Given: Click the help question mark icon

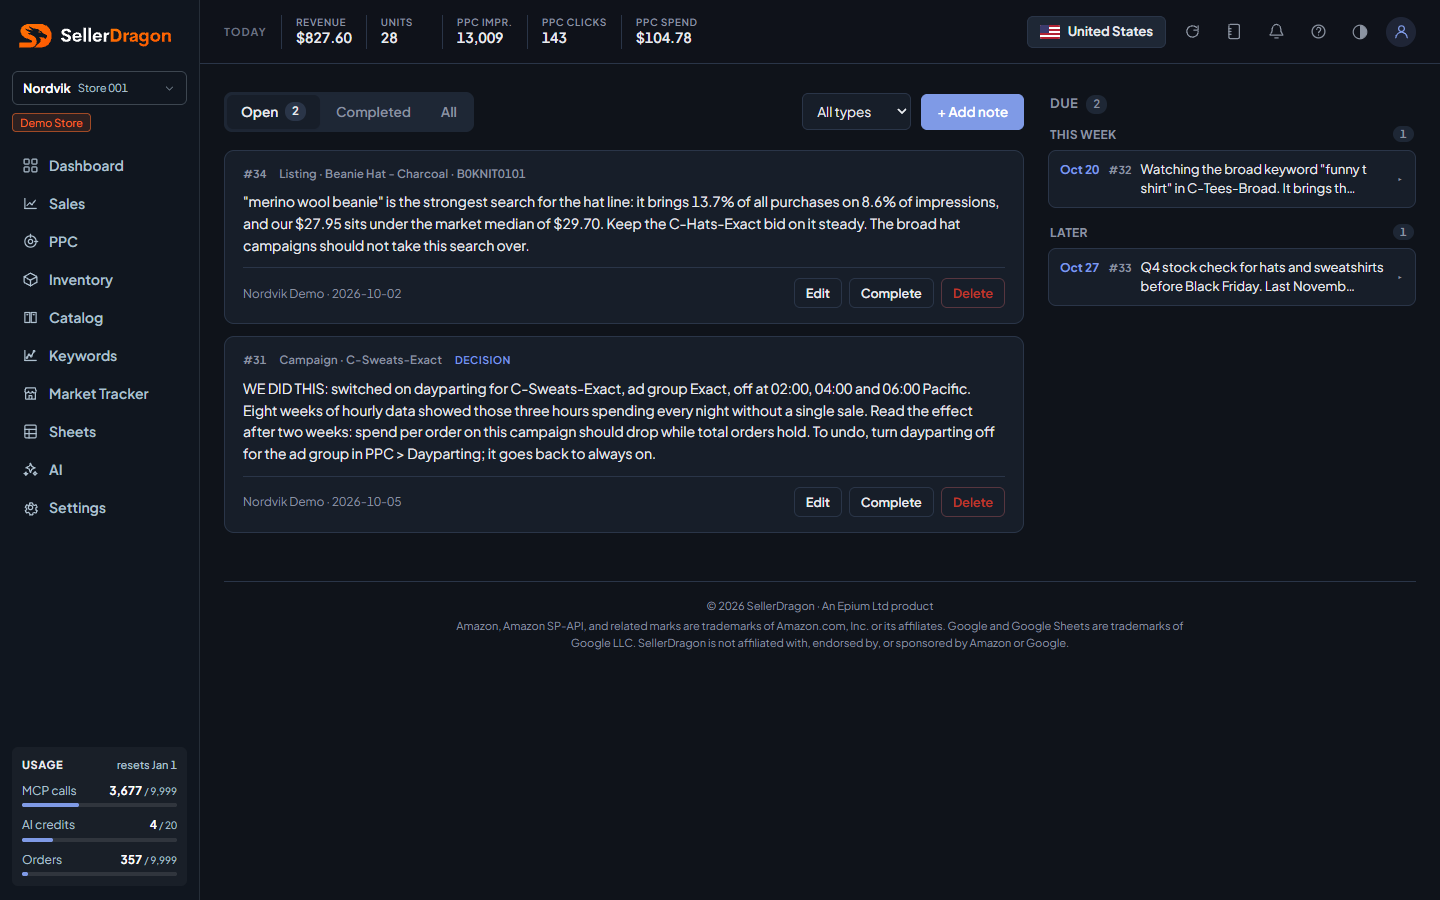Looking at the screenshot, I should click(1318, 32).
